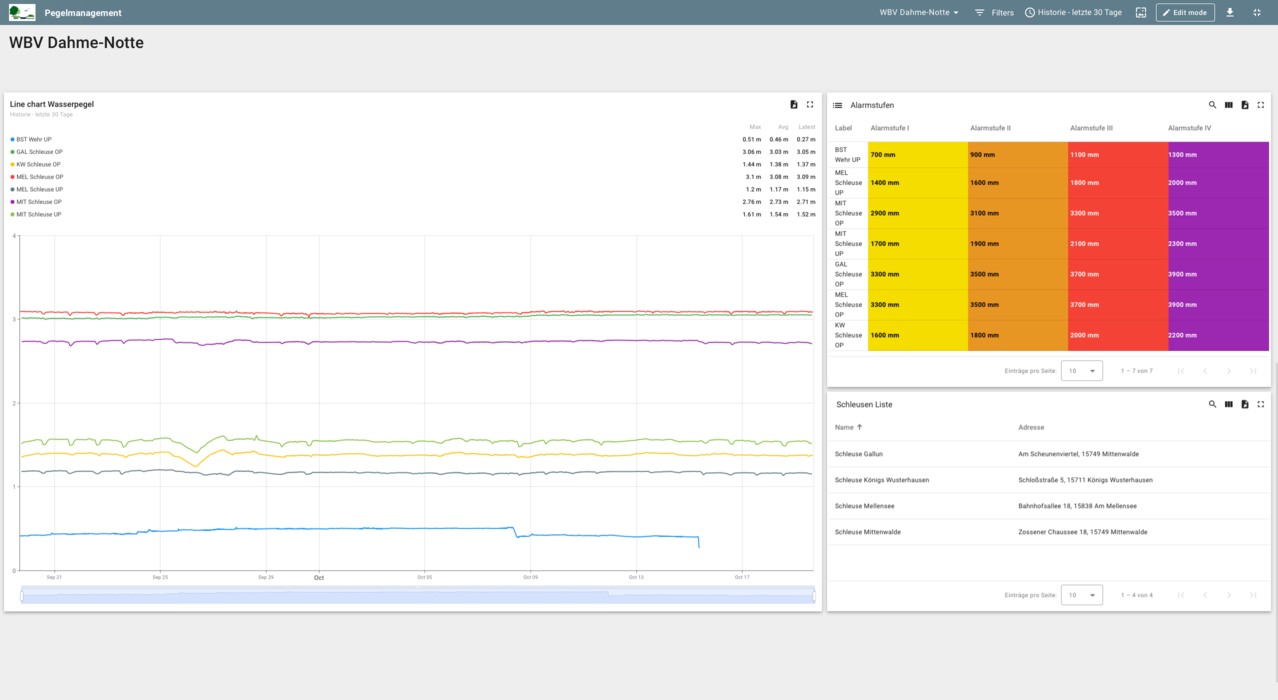Click the dashboard image export icon beside Edit mode
Viewport: 1278px width, 700px height.
1141,13
